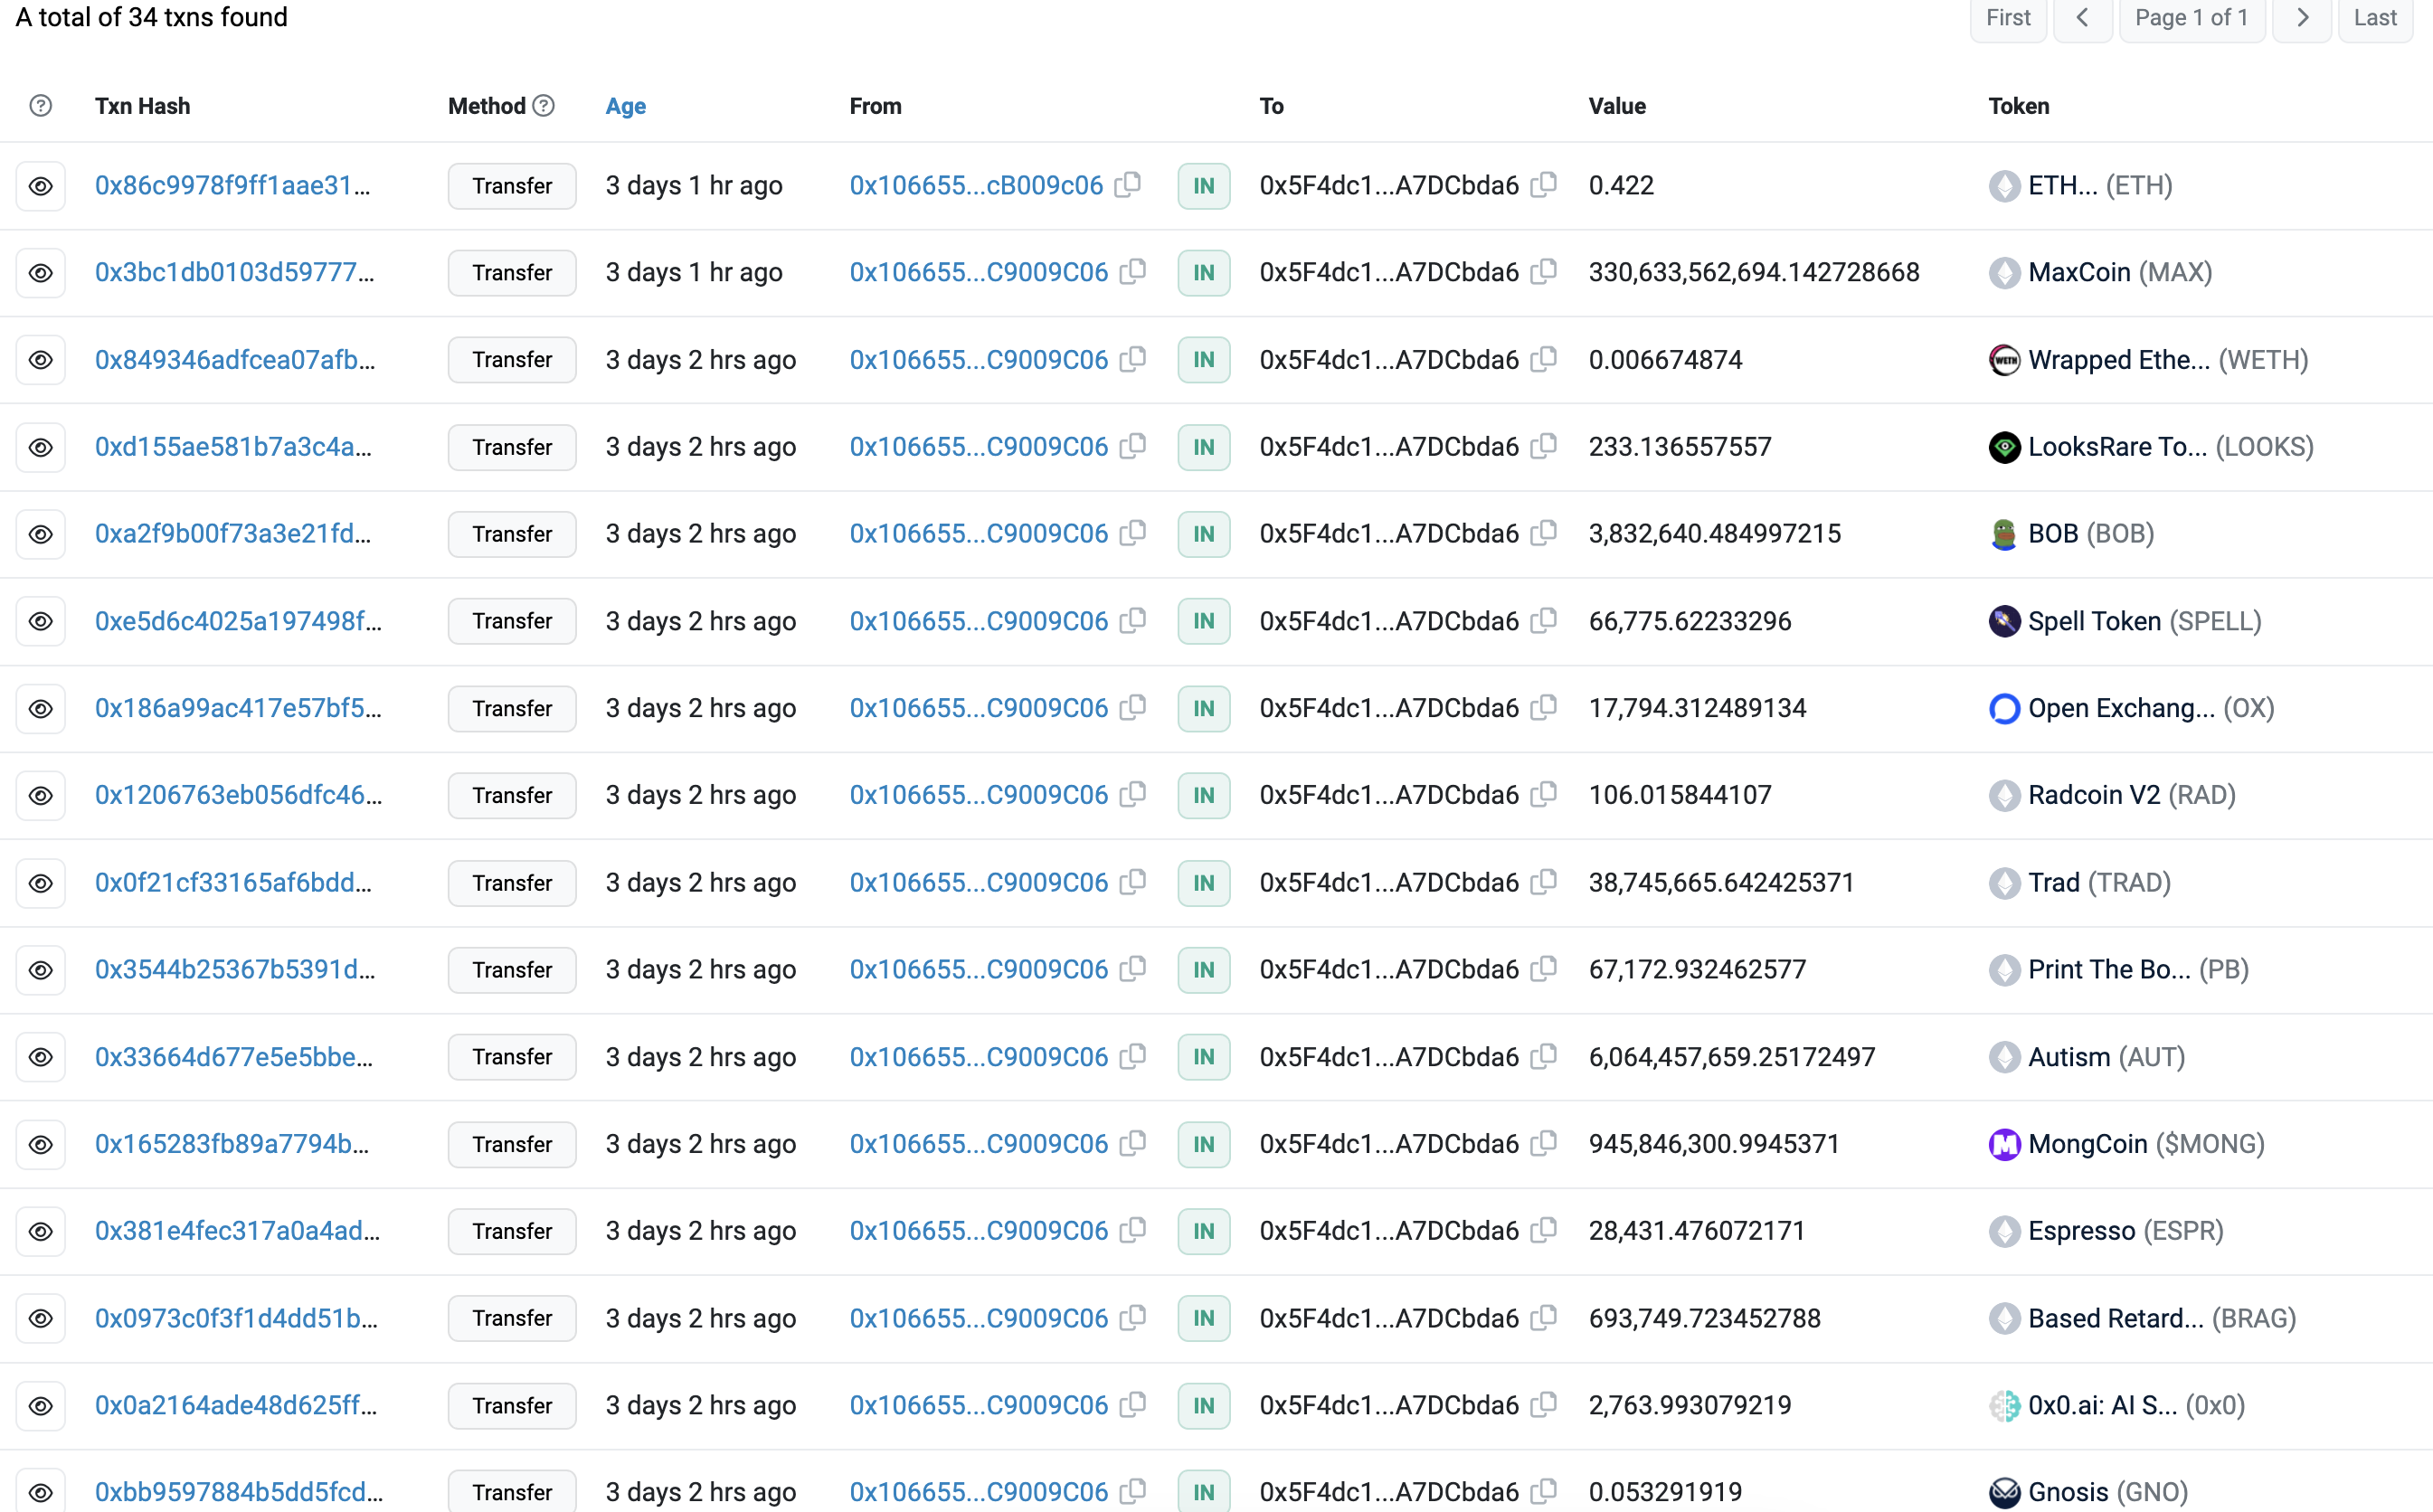Copy To address in Trad row
The height and width of the screenshot is (1512, 2433).
(1544, 882)
